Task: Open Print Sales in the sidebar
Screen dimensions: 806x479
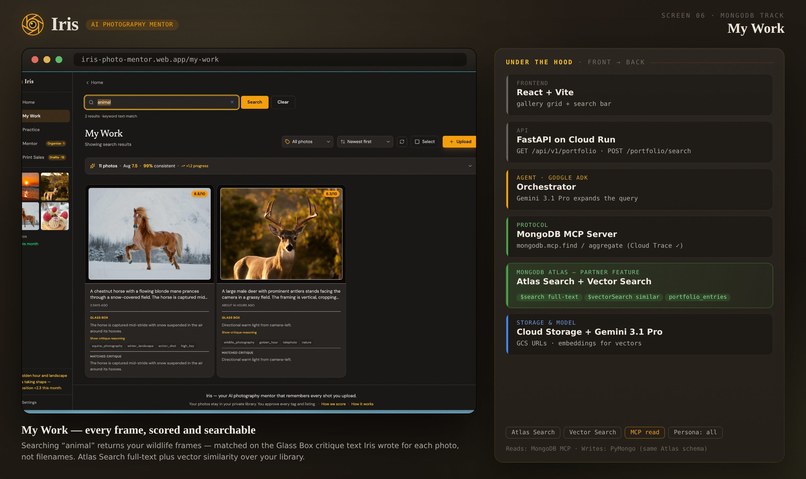Action: (x=33, y=157)
